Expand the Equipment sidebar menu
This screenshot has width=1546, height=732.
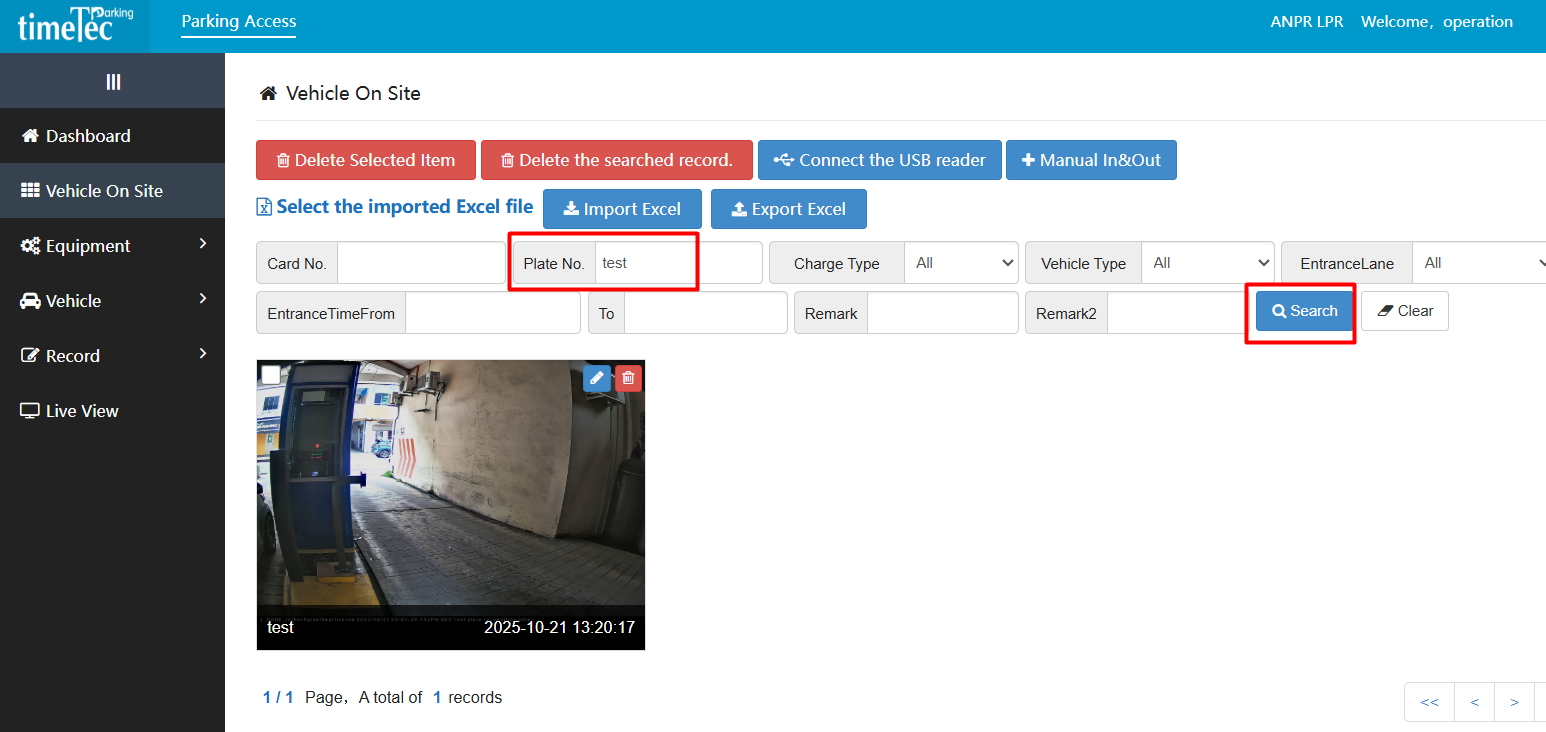112,246
